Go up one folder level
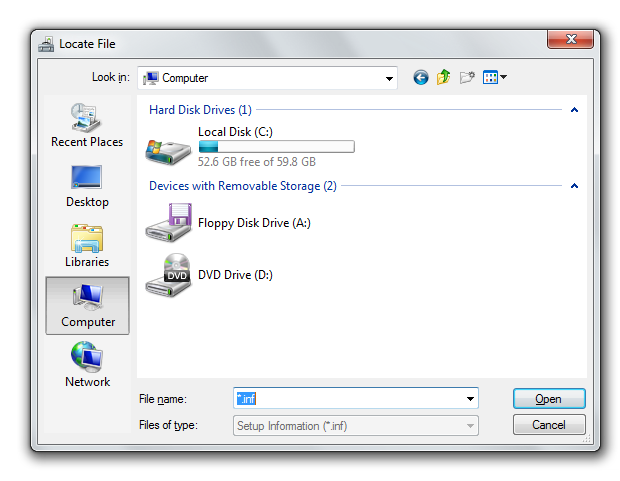 [444, 77]
